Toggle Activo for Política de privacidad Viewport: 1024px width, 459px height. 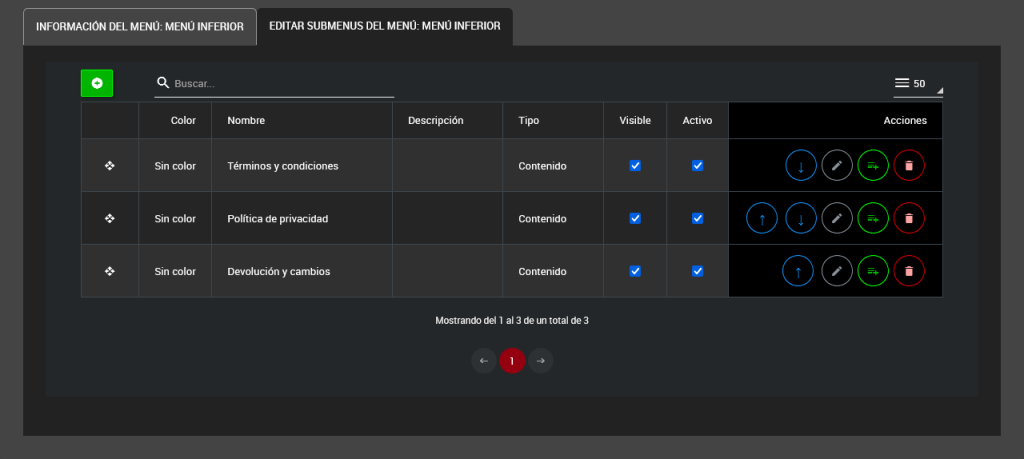click(x=698, y=218)
